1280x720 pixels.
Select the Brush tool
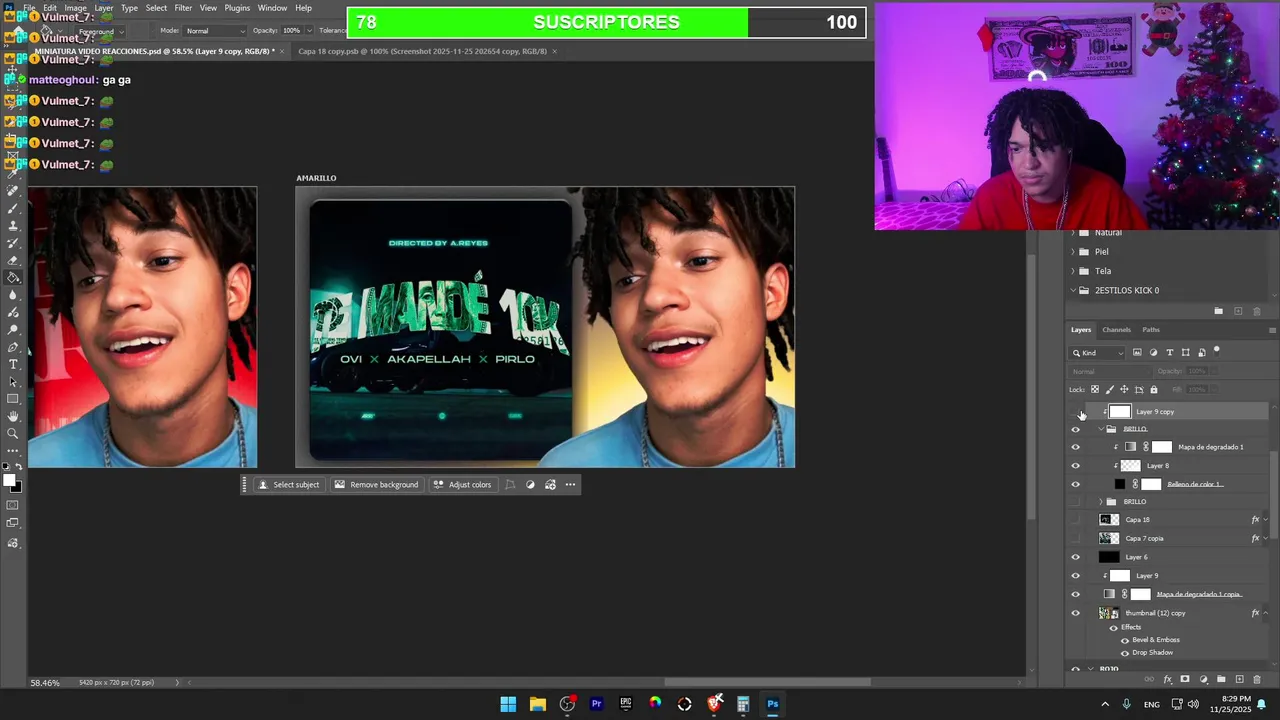point(13,208)
